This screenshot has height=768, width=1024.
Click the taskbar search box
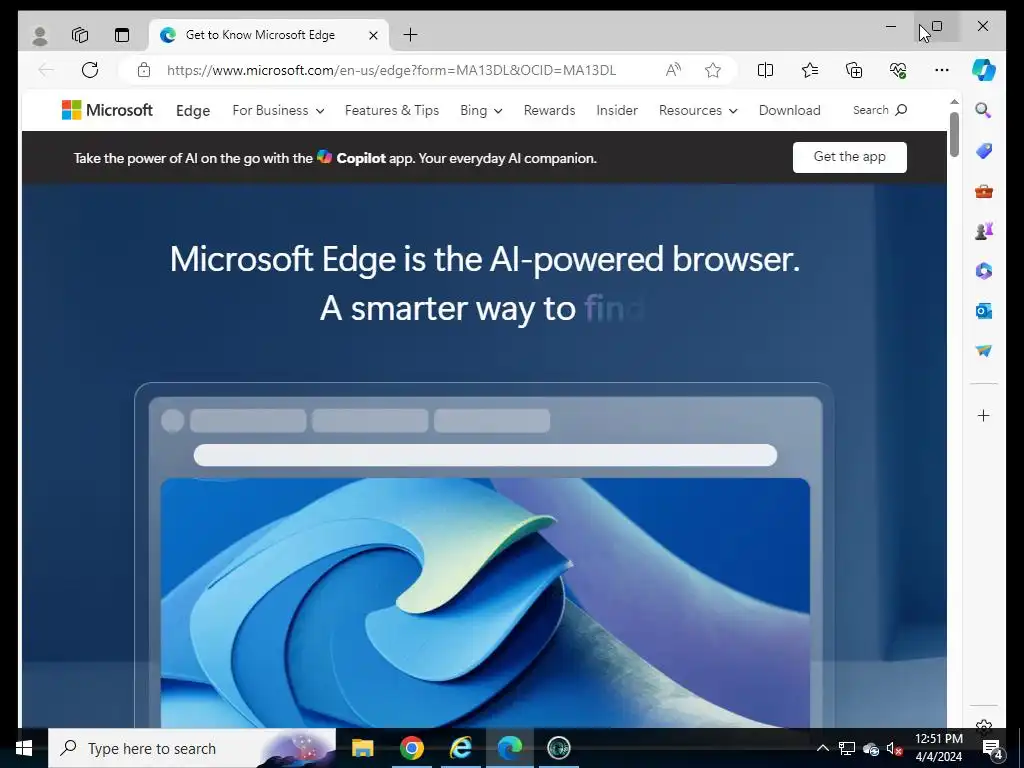[x=192, y=748]
